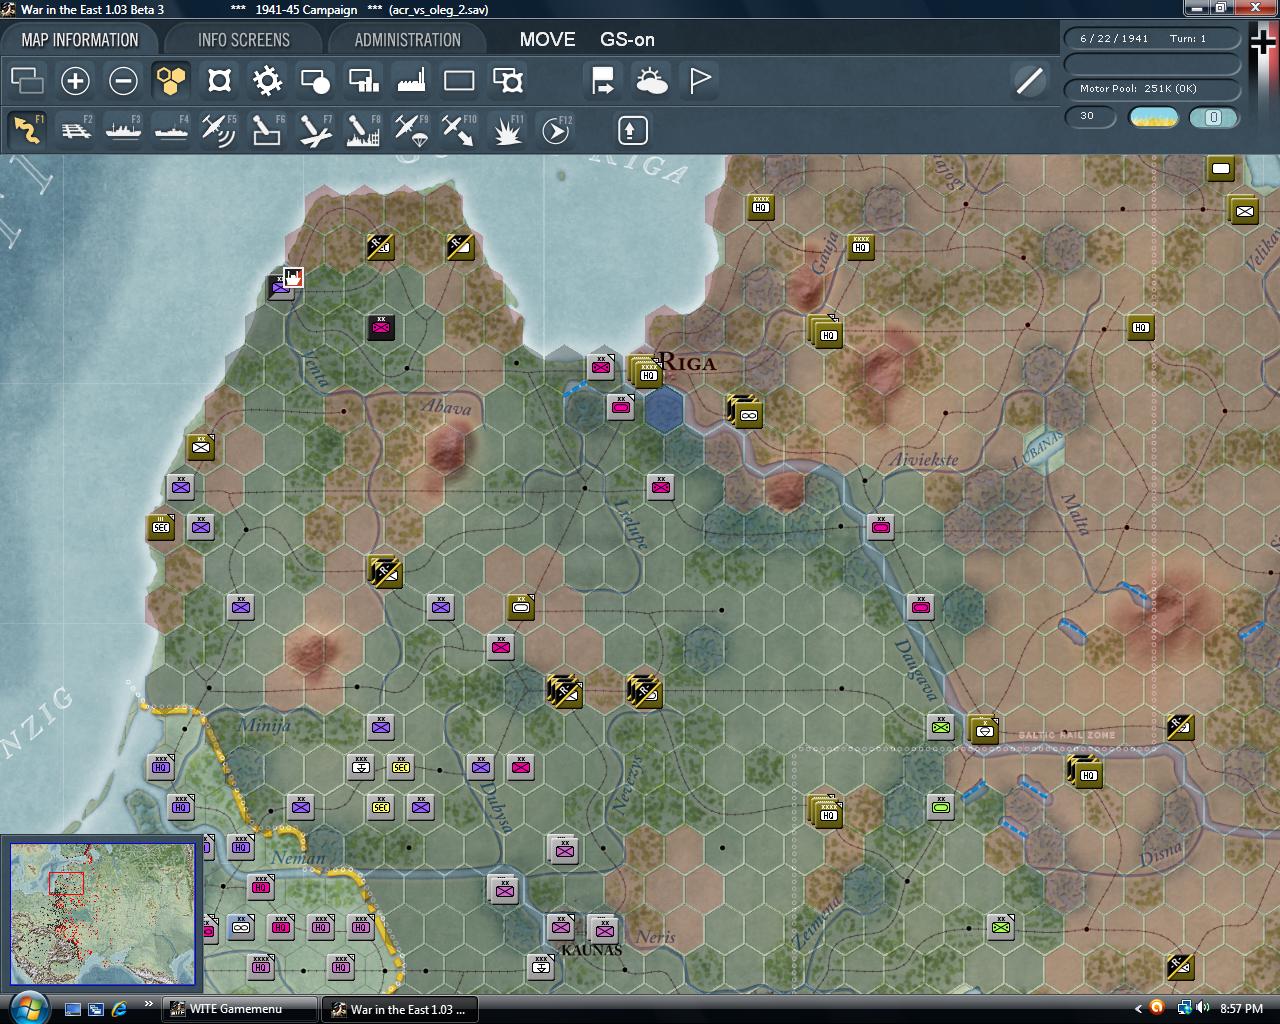Click the naval port marker on the coast
This screenshot has width=1280, height=1024.
[293, 277]
